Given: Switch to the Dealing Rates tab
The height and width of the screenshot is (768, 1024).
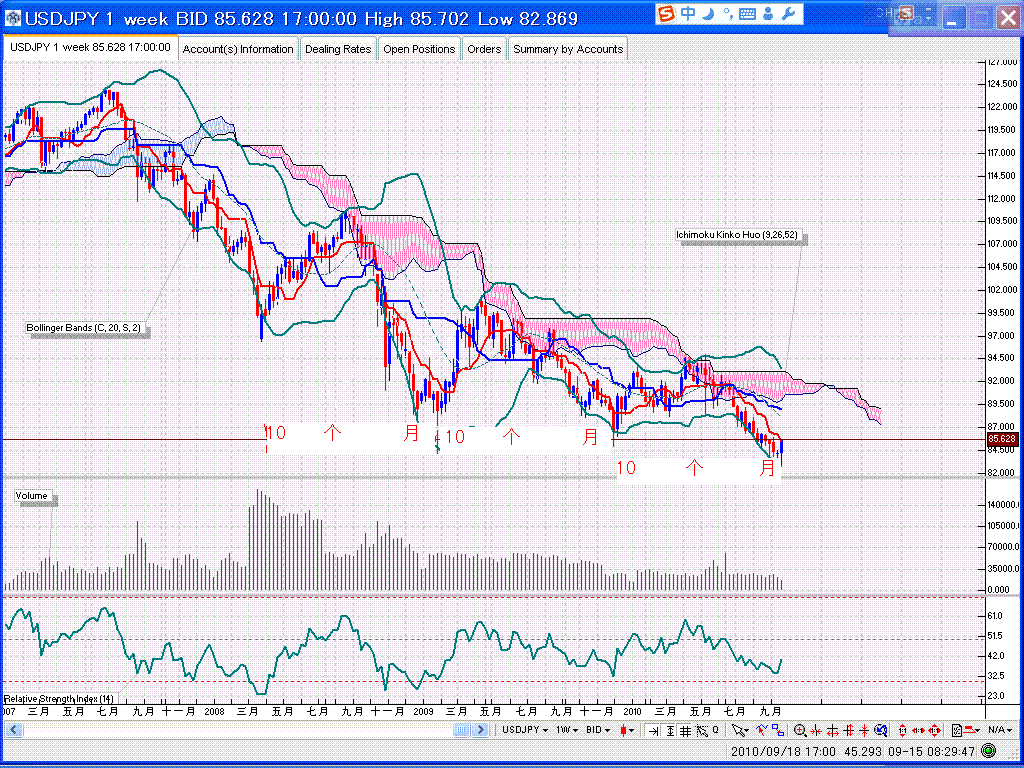Looking at the screenshot, I should [338, 49].
